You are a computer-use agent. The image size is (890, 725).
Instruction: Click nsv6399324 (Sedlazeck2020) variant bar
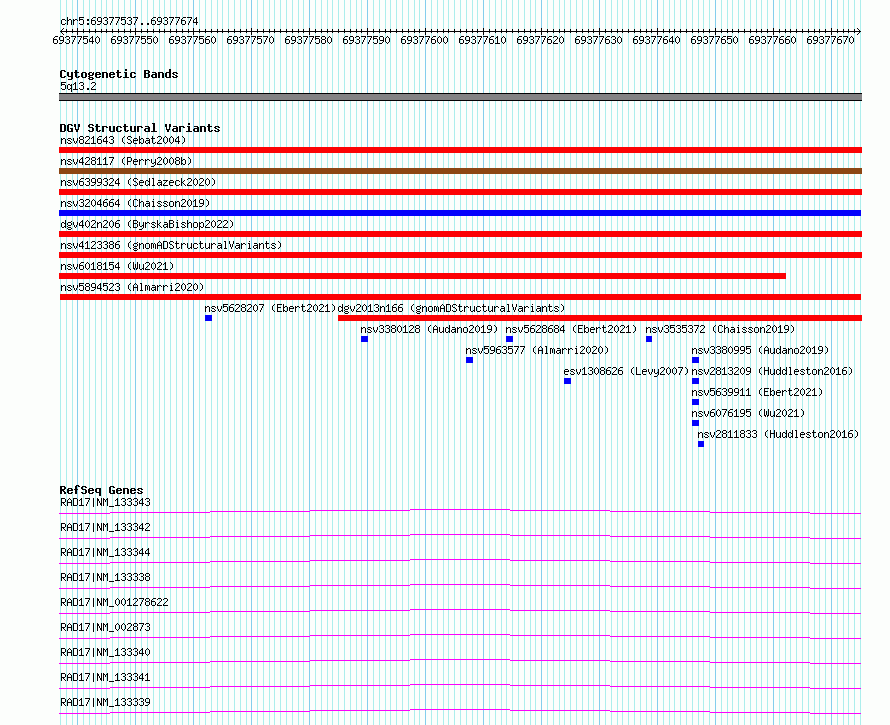(460, 192)
